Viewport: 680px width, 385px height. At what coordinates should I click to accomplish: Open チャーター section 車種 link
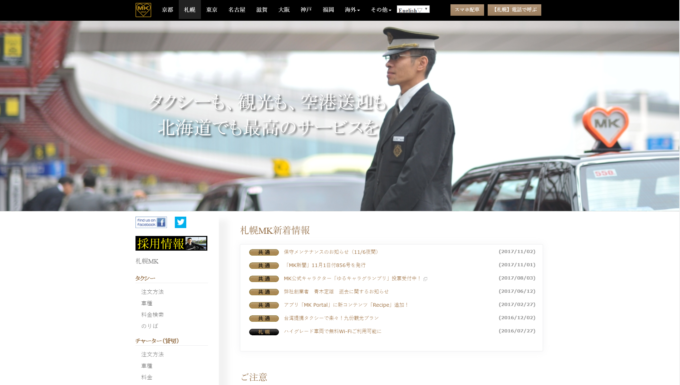(147, 365)
